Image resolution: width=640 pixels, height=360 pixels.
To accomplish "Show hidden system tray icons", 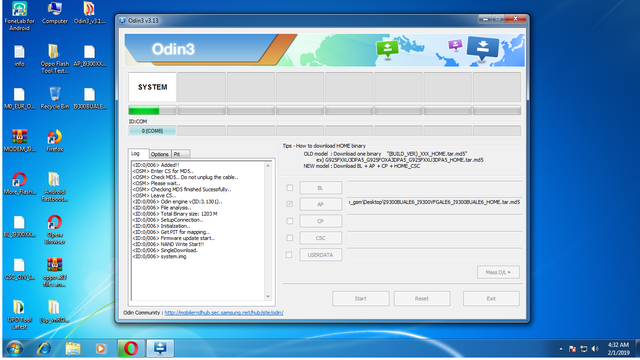I will [x=561, y=349].
